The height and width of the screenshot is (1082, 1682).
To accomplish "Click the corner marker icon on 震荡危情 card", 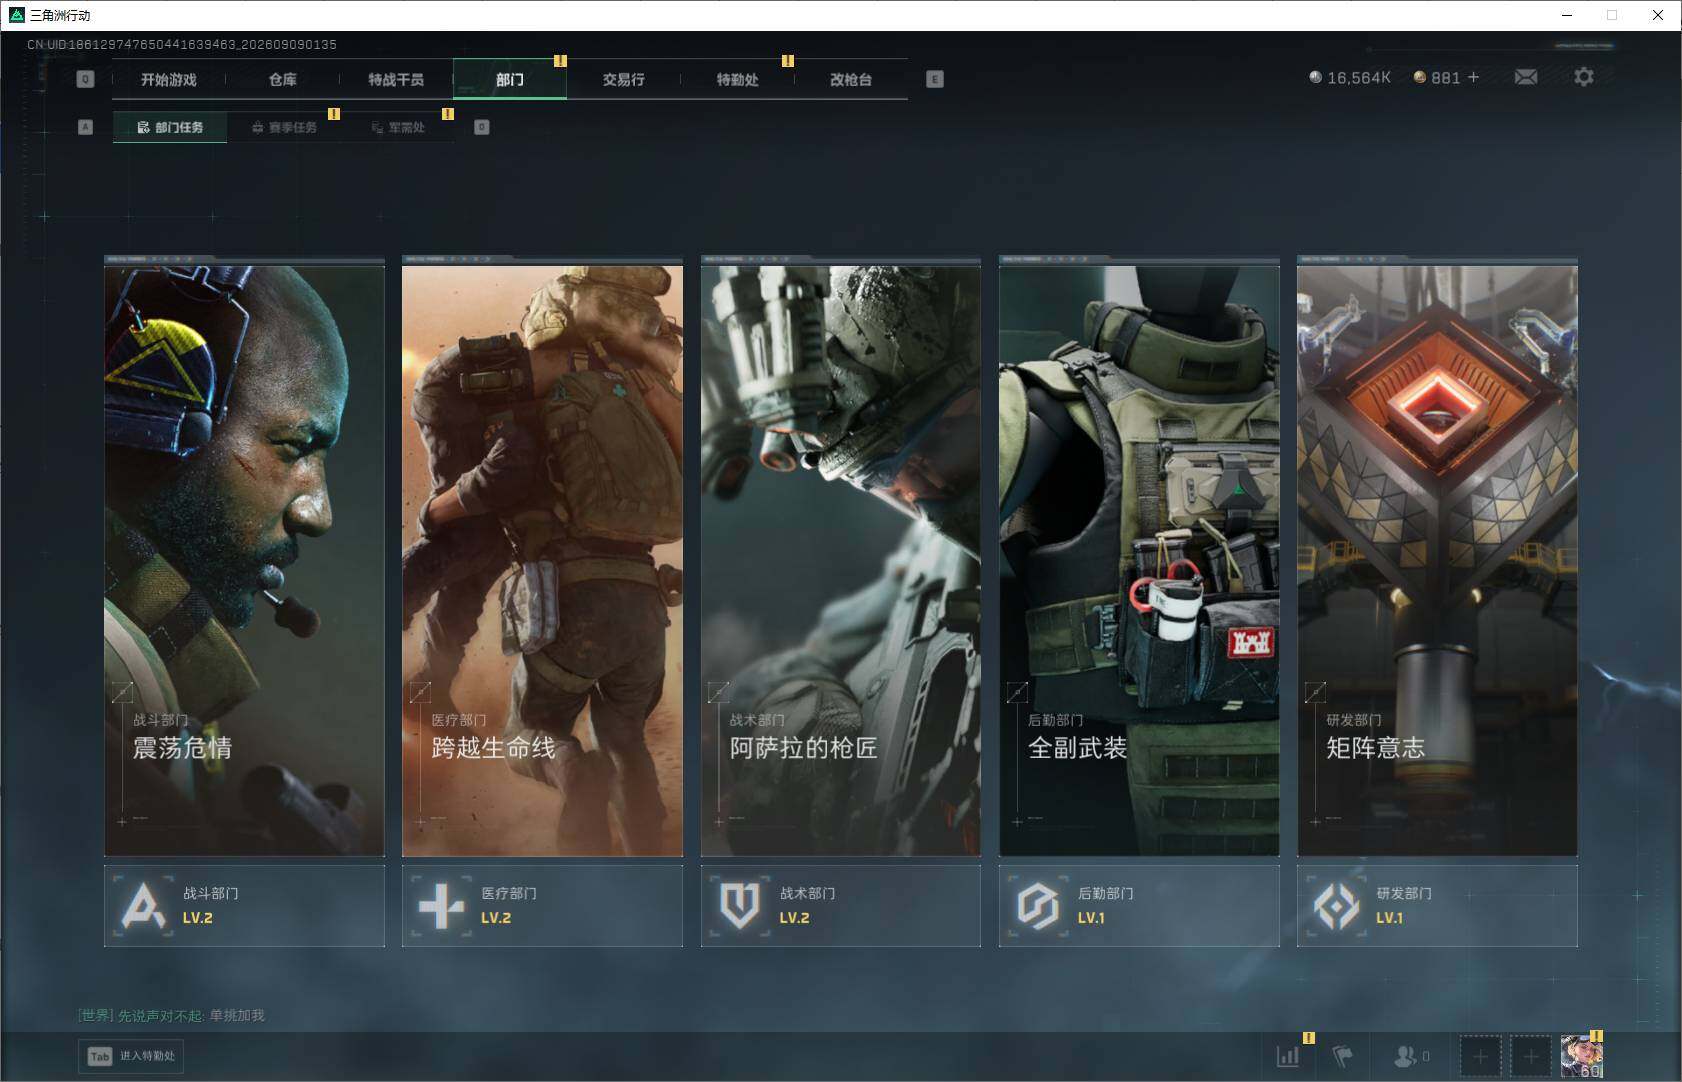I will (x=122, y=692).
